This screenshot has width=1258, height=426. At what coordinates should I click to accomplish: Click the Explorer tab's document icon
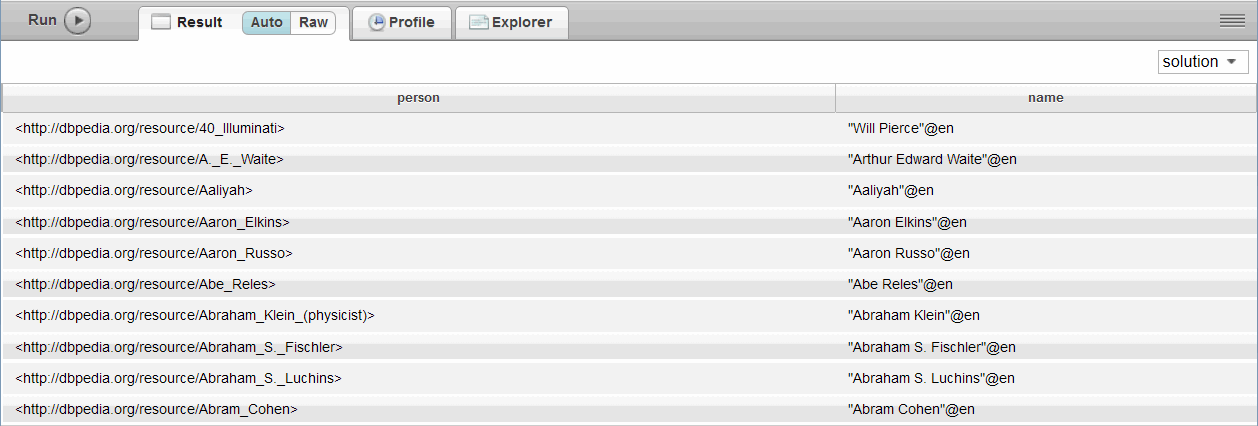point(479,22)
